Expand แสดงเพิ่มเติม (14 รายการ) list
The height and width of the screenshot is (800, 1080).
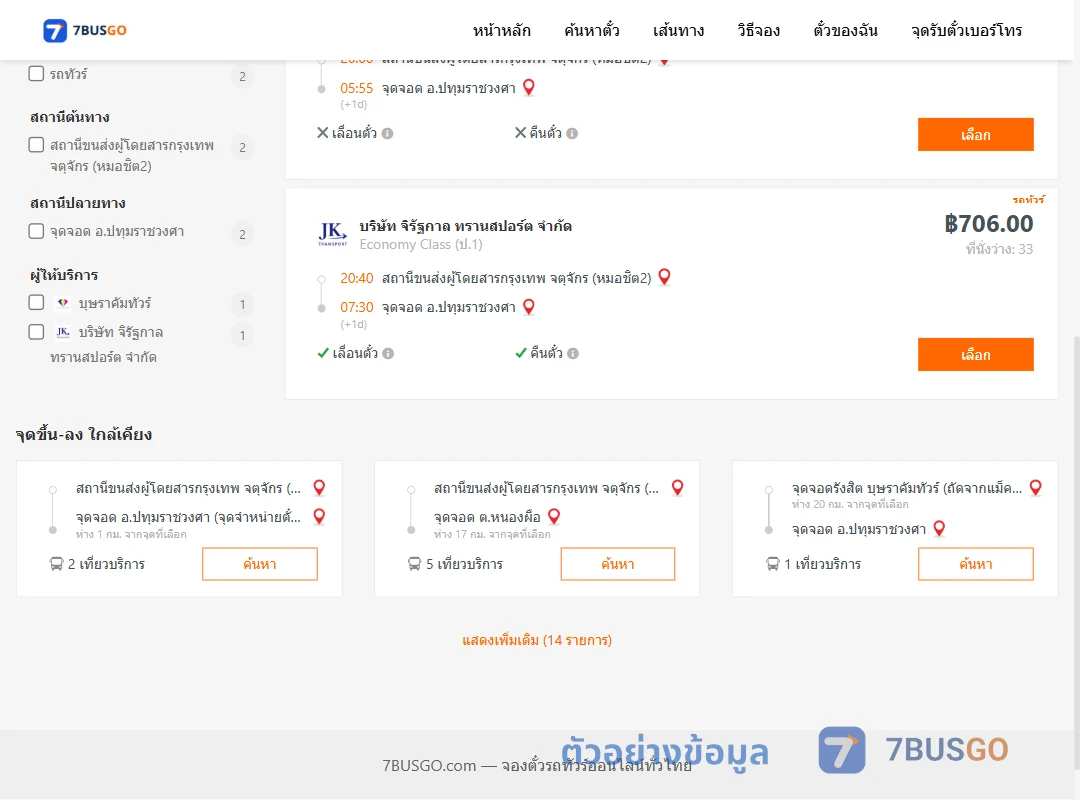pyautogui.click(x=537, y=640)
